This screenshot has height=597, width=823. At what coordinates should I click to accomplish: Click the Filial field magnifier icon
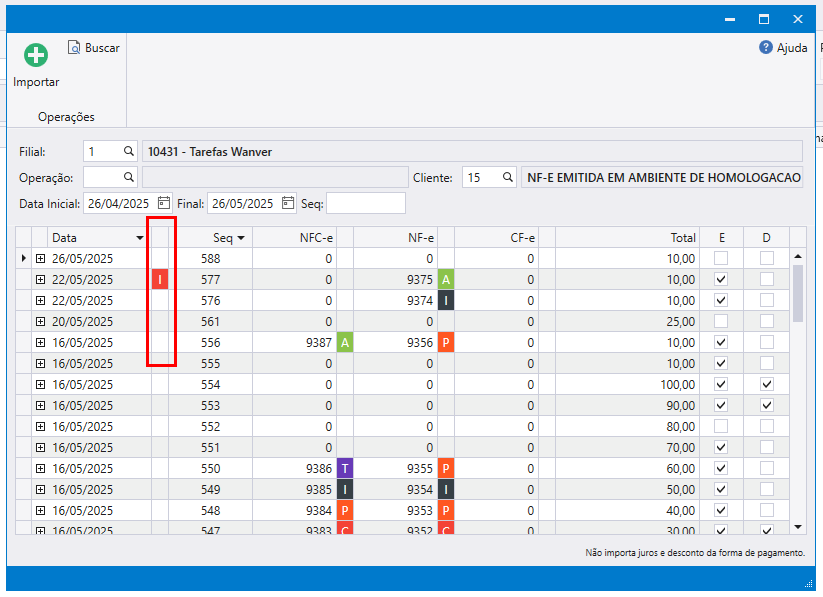tap(128, 151)
